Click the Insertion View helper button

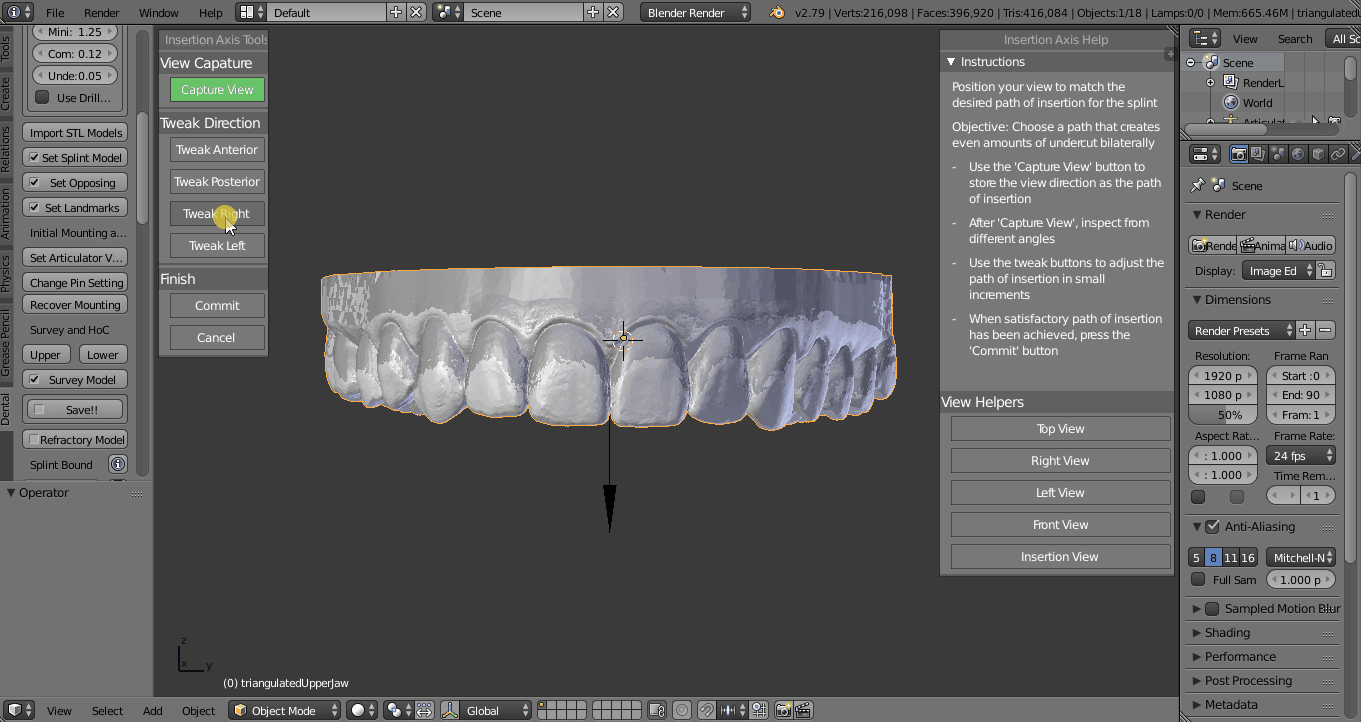click(x=1060, y=556)
